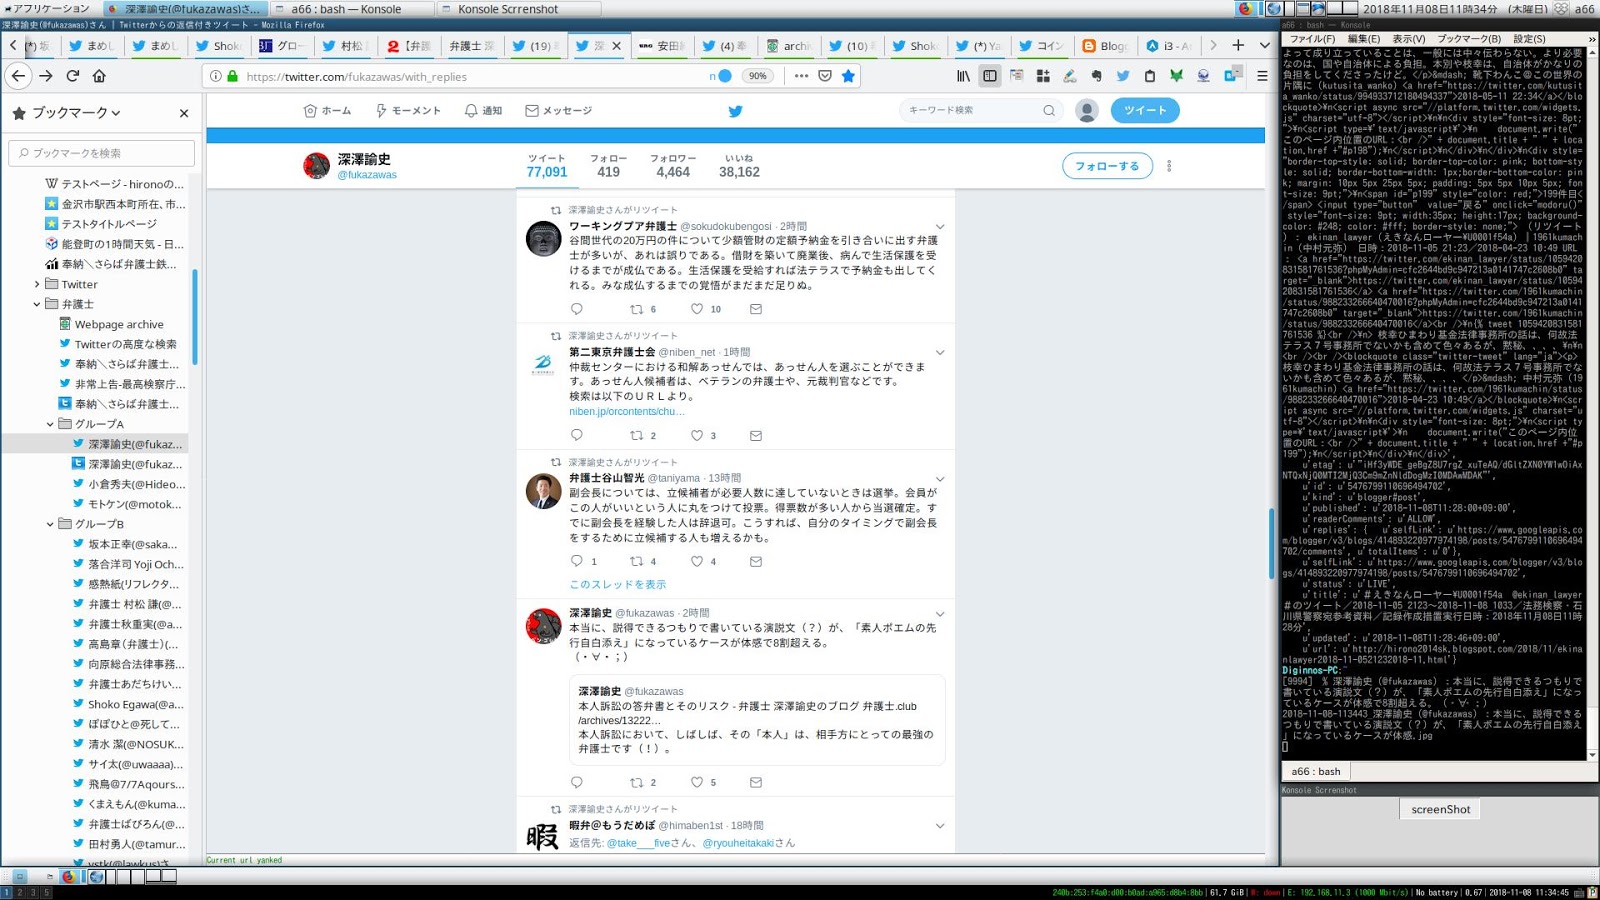
Task: Toggle the sidebar view icon
Action: pos(990,76)
